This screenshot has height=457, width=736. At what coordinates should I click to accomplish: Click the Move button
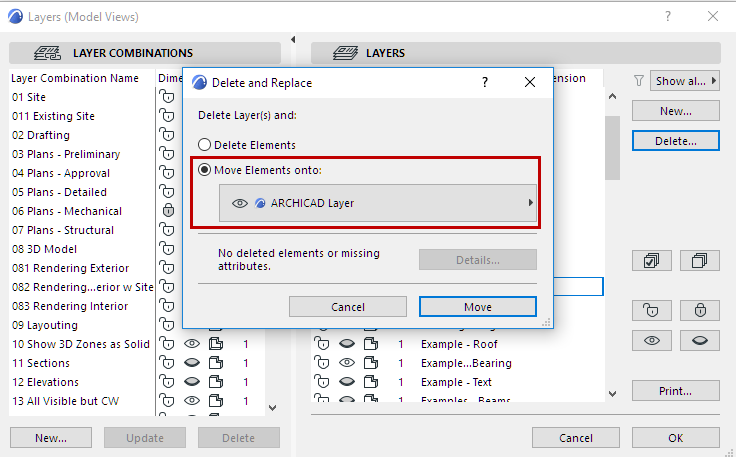click(477, 306)
